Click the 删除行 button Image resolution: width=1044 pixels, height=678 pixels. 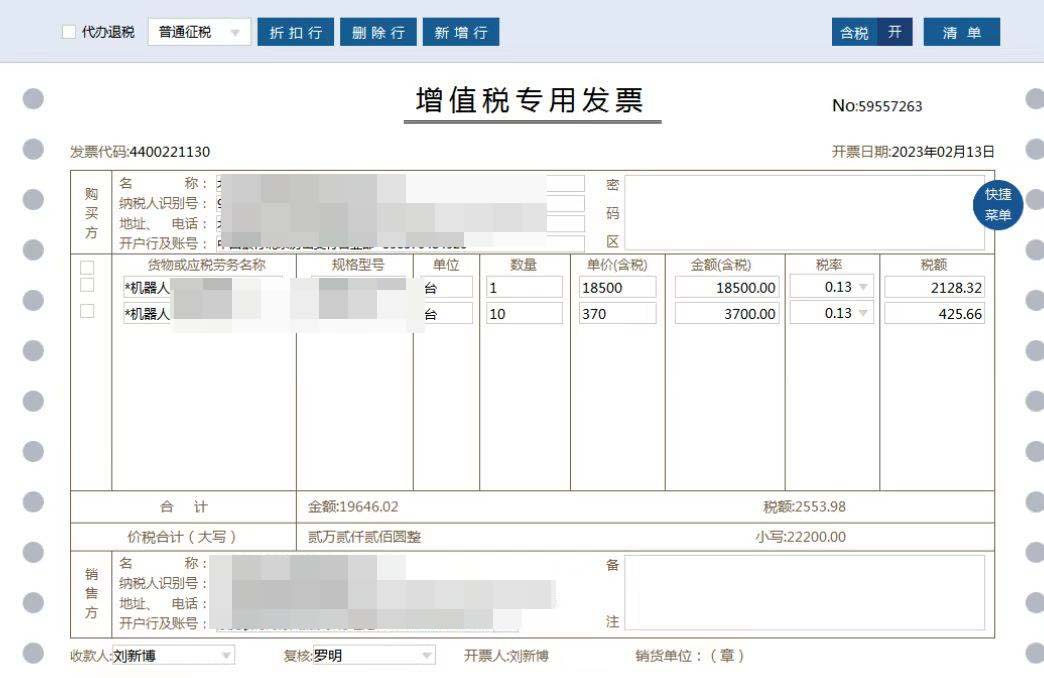(x=378, y=32)
